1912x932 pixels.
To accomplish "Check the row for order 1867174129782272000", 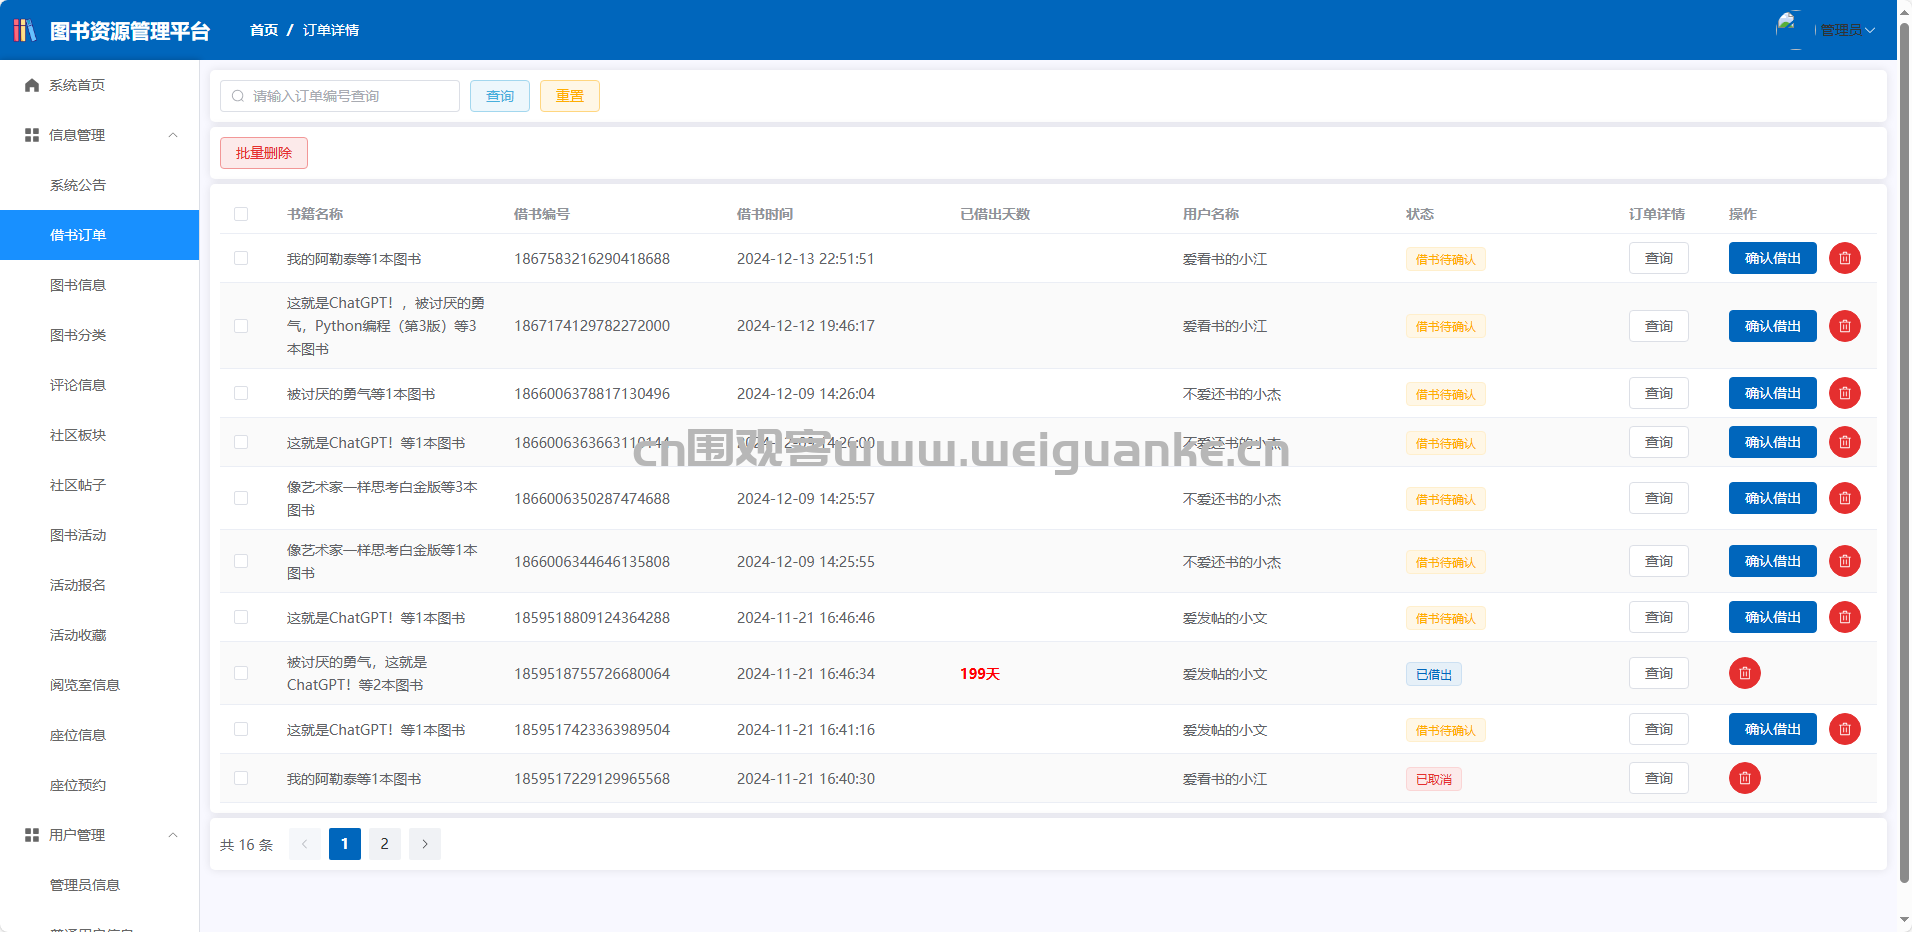I will pyautogui.click(x=241, y=326).
